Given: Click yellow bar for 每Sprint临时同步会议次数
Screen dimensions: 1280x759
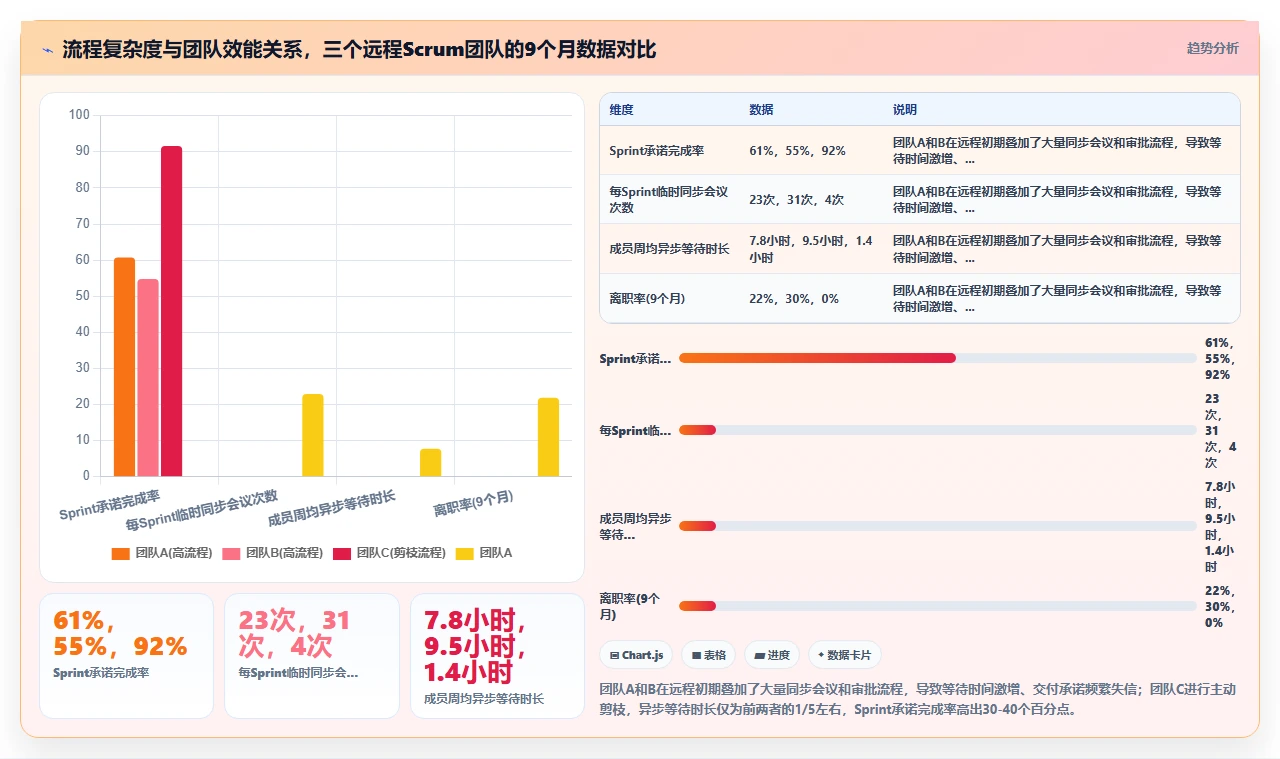Looking at the screenshot, I should [x=313, y=435].
